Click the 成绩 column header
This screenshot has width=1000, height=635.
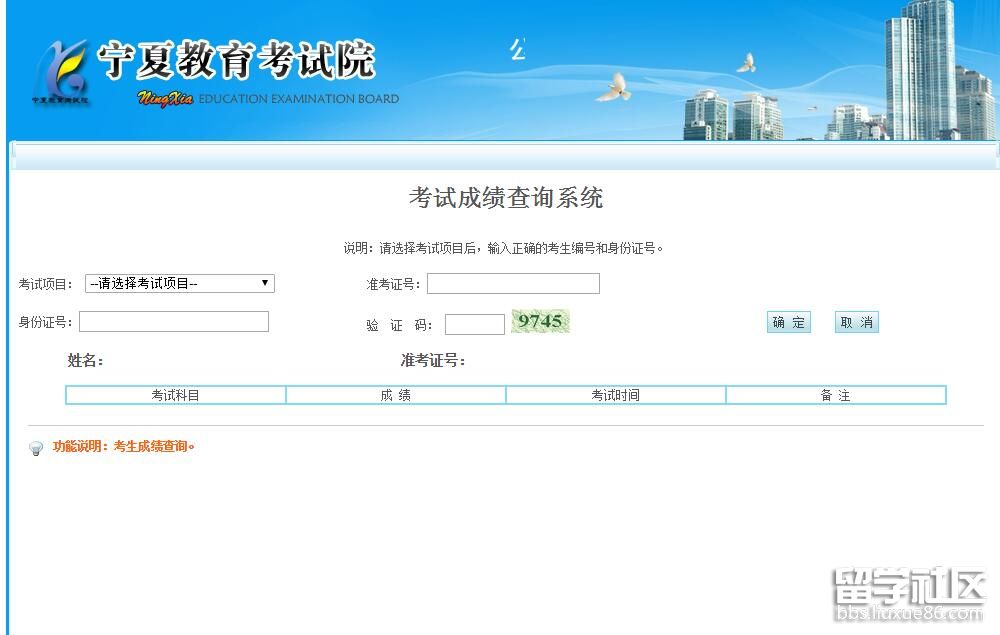pyautogui.click(x=396, y=396)
